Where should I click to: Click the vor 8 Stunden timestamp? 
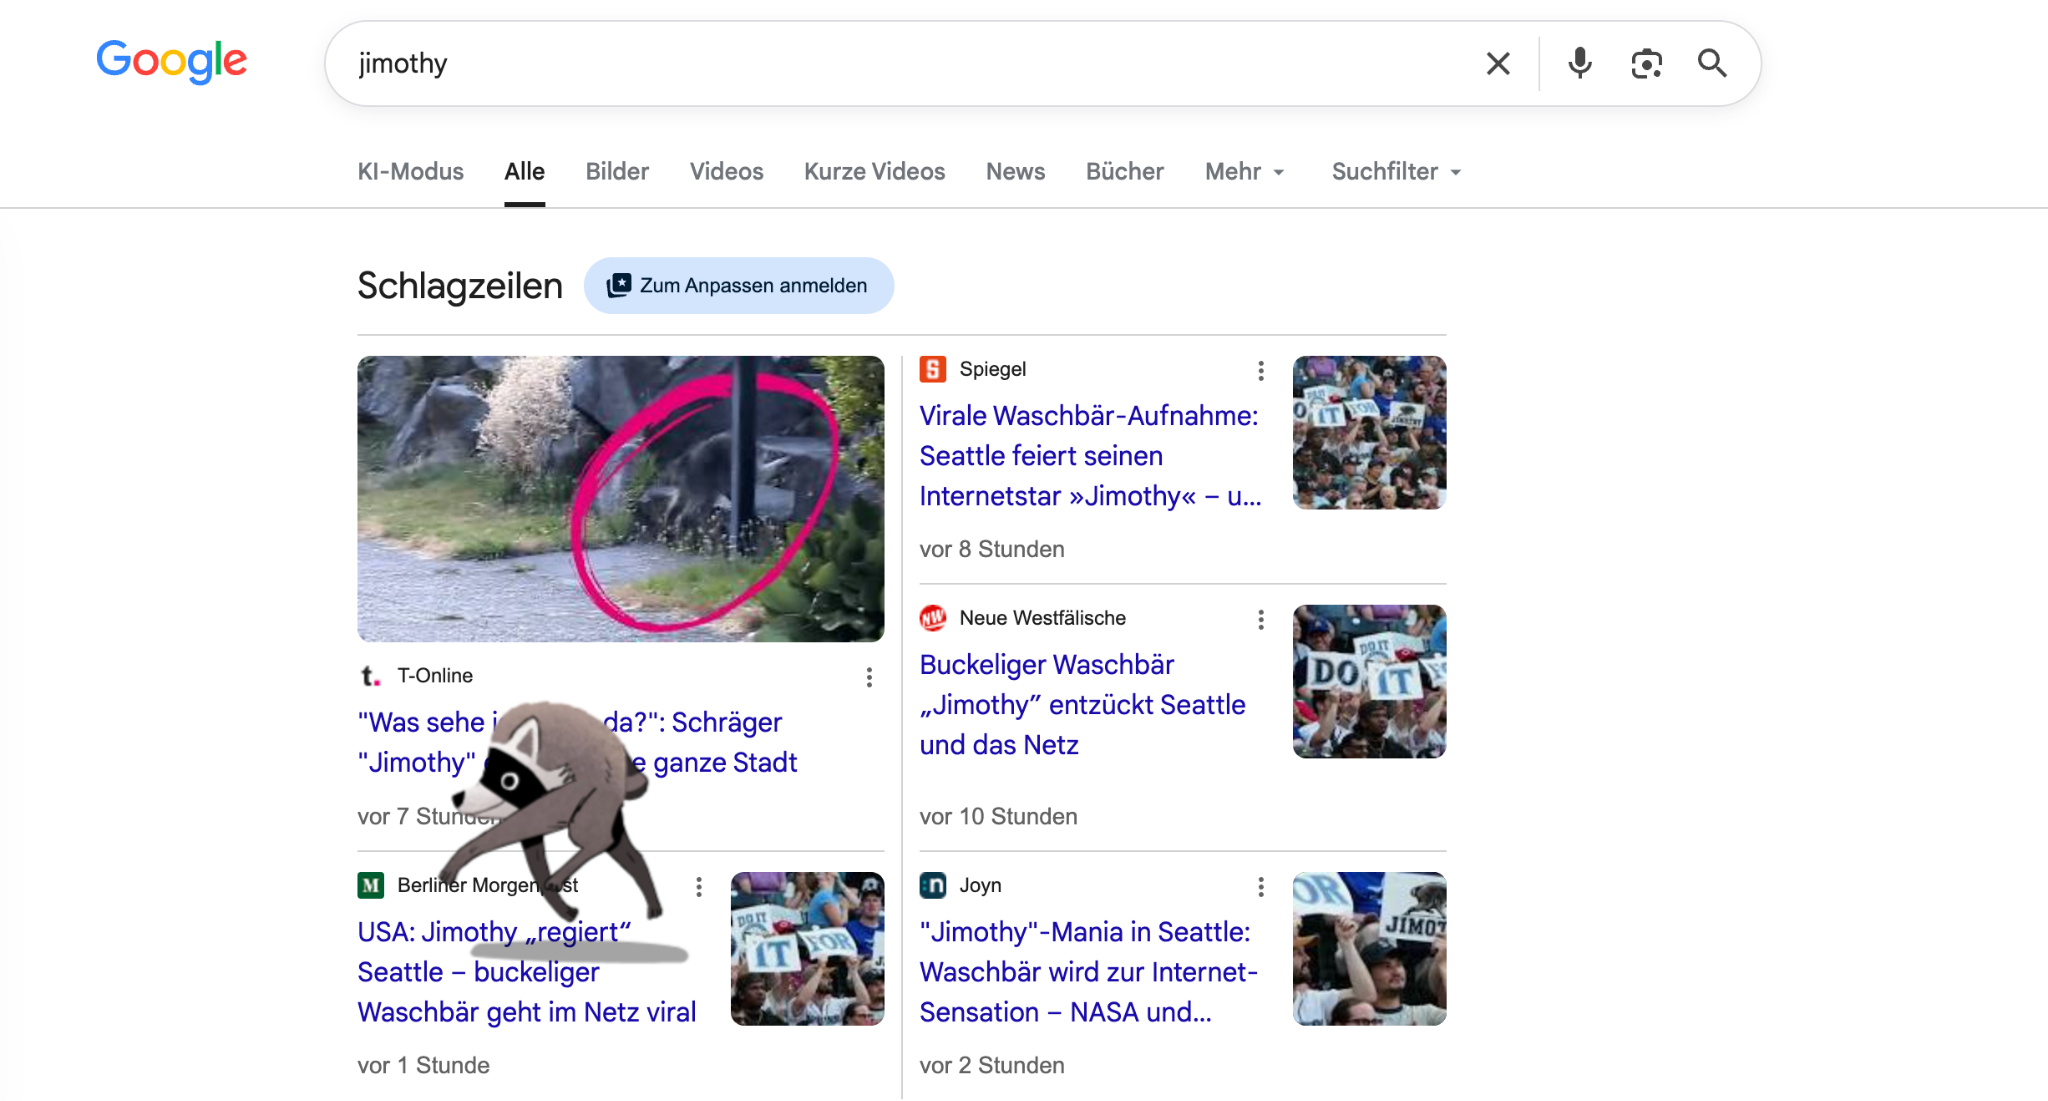point(992,549)
